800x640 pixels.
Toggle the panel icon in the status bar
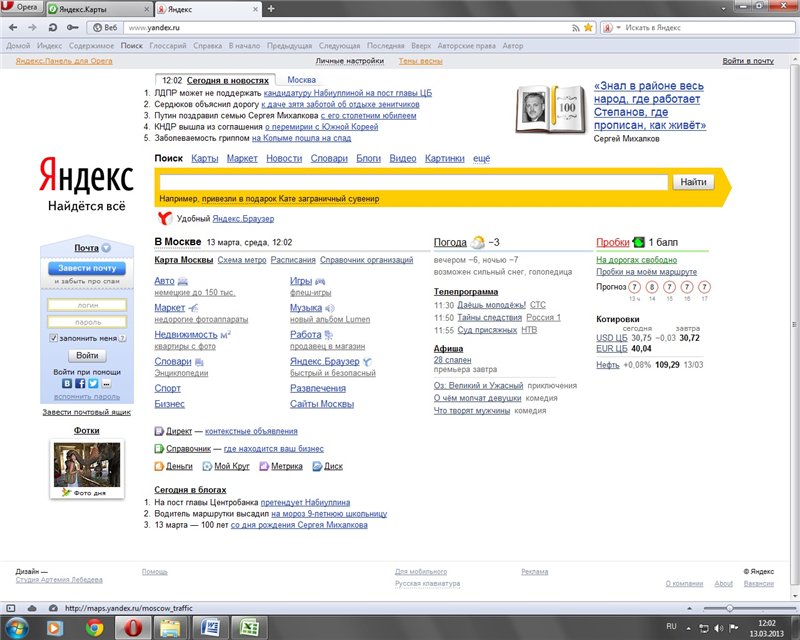(11, 608)
